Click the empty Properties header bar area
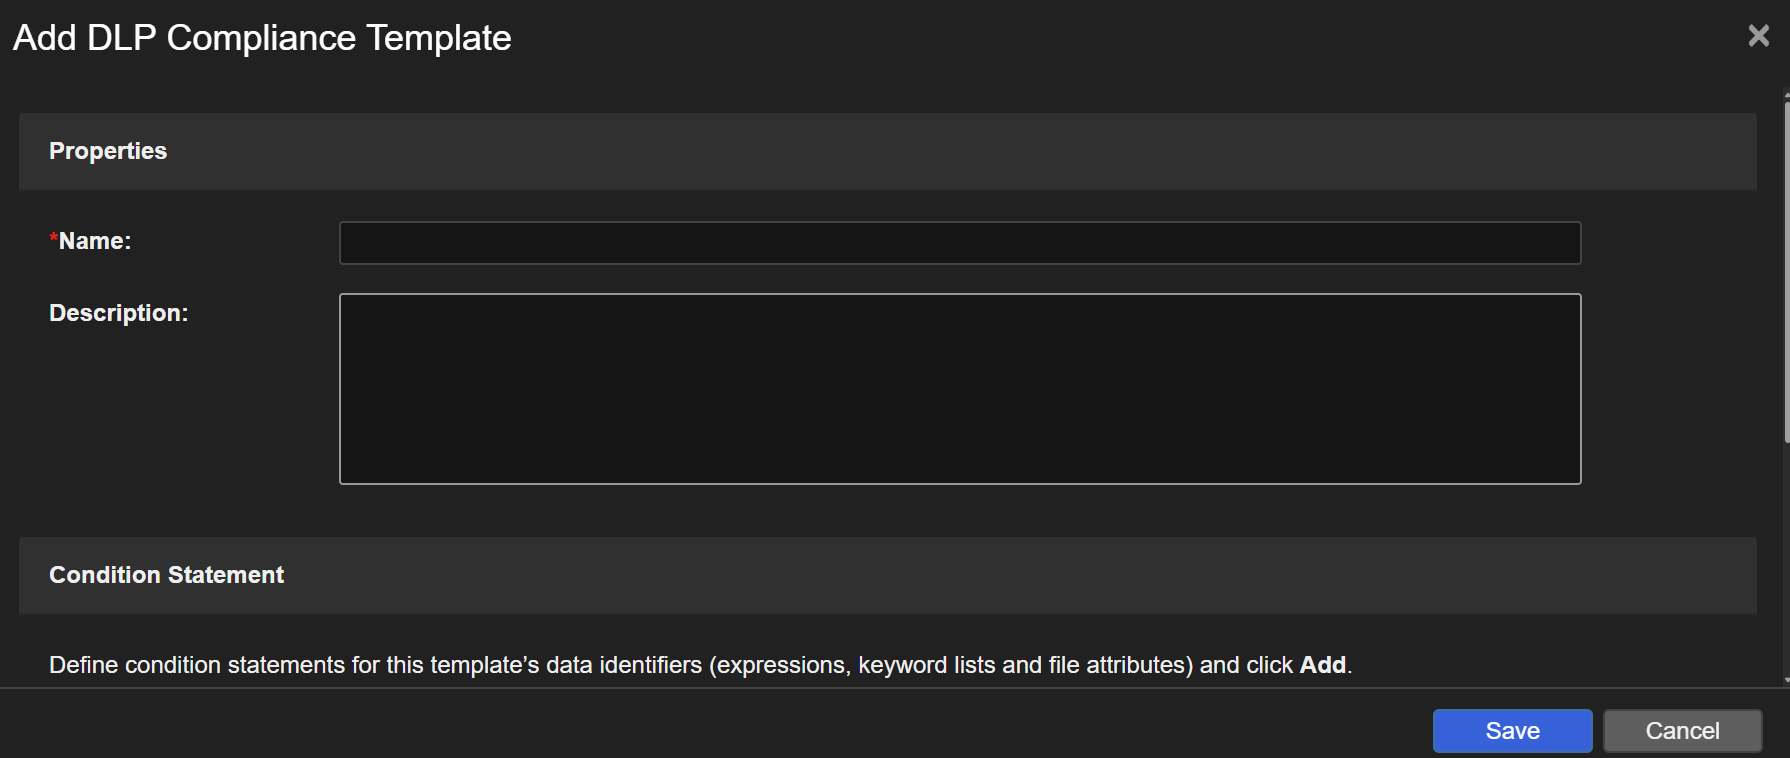 (900, 151)
